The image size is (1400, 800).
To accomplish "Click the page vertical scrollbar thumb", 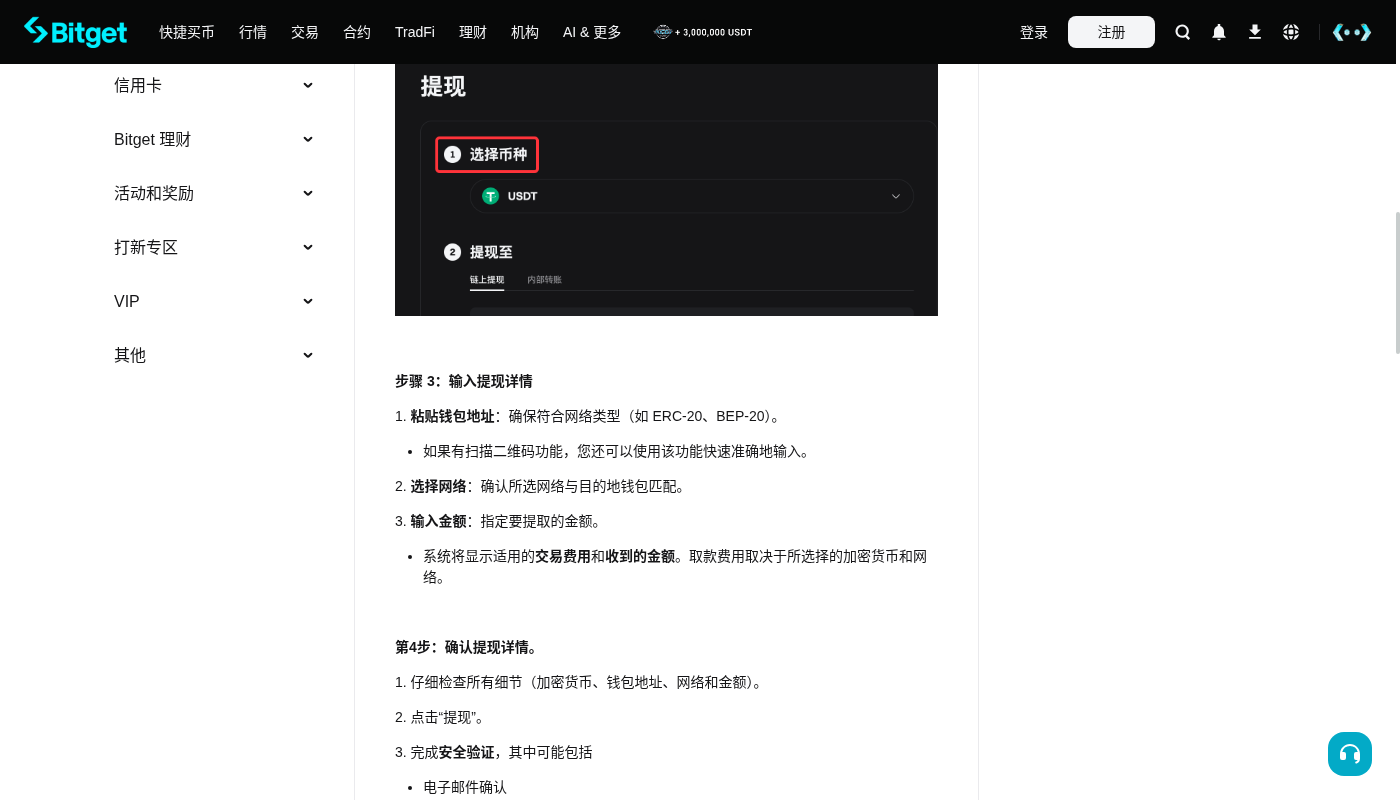I will pos(1398,283).
